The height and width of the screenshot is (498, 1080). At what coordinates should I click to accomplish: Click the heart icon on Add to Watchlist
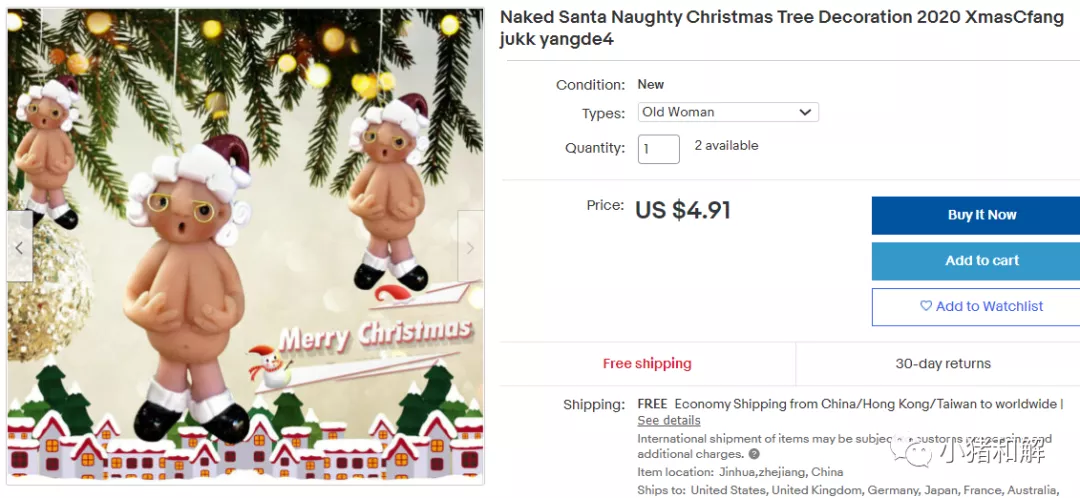pyautogui.click(x=926, y=306)
